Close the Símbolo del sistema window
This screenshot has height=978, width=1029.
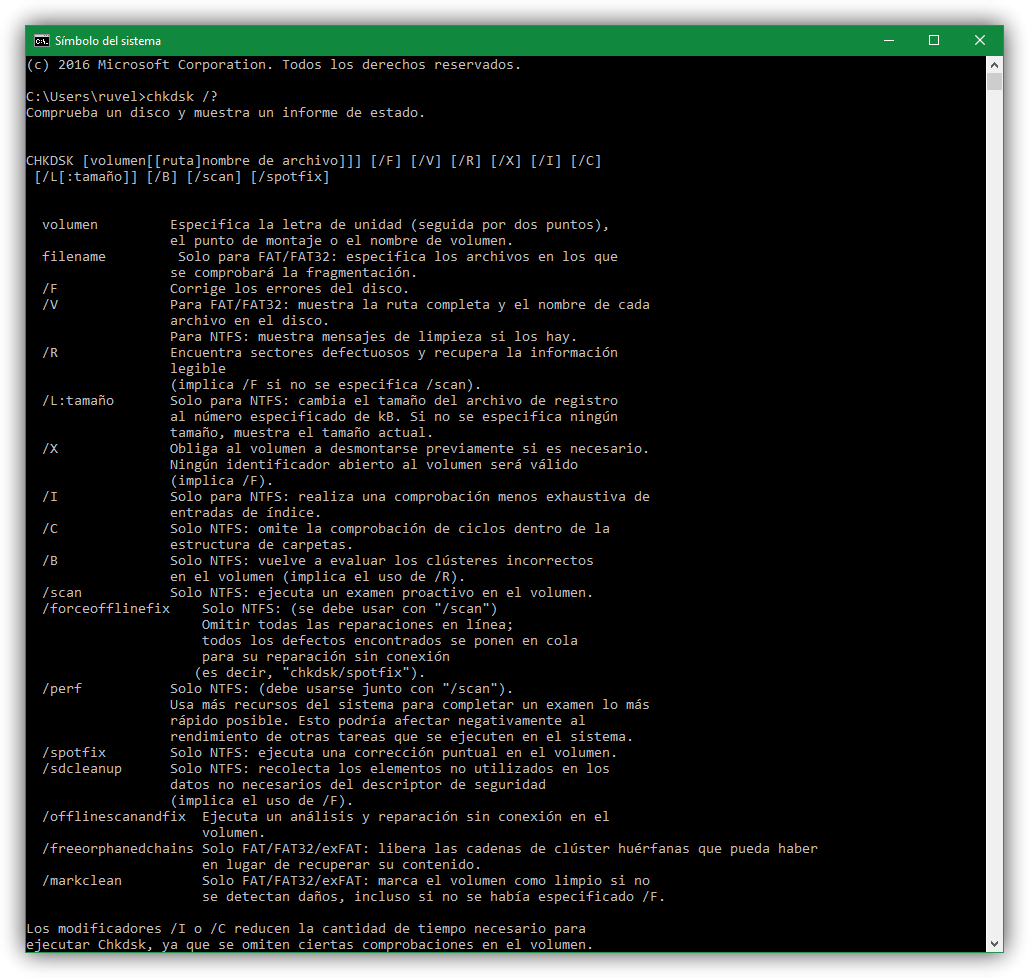coord(980,41)
